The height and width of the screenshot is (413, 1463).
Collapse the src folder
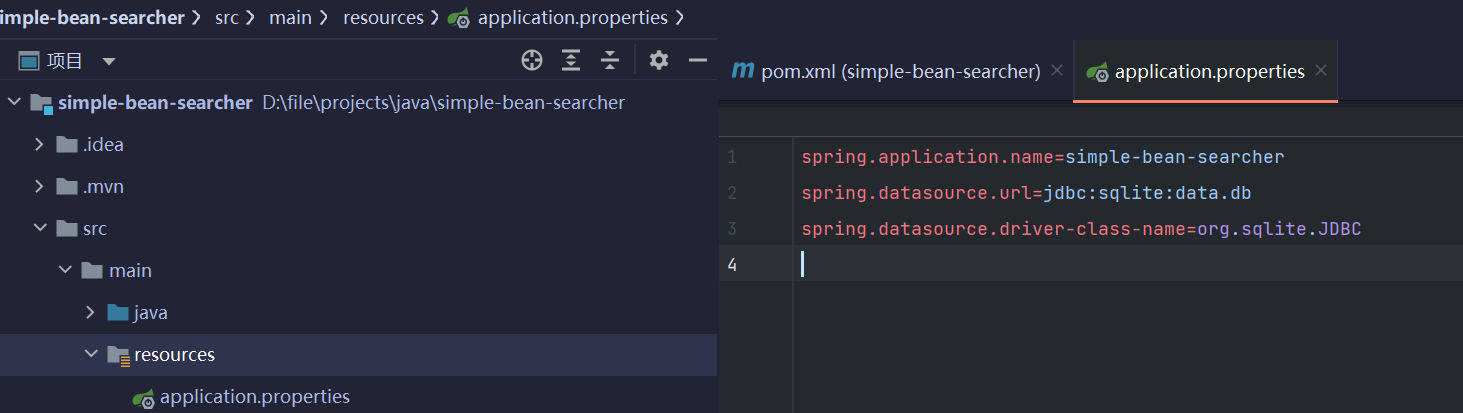tap(39, 229)
